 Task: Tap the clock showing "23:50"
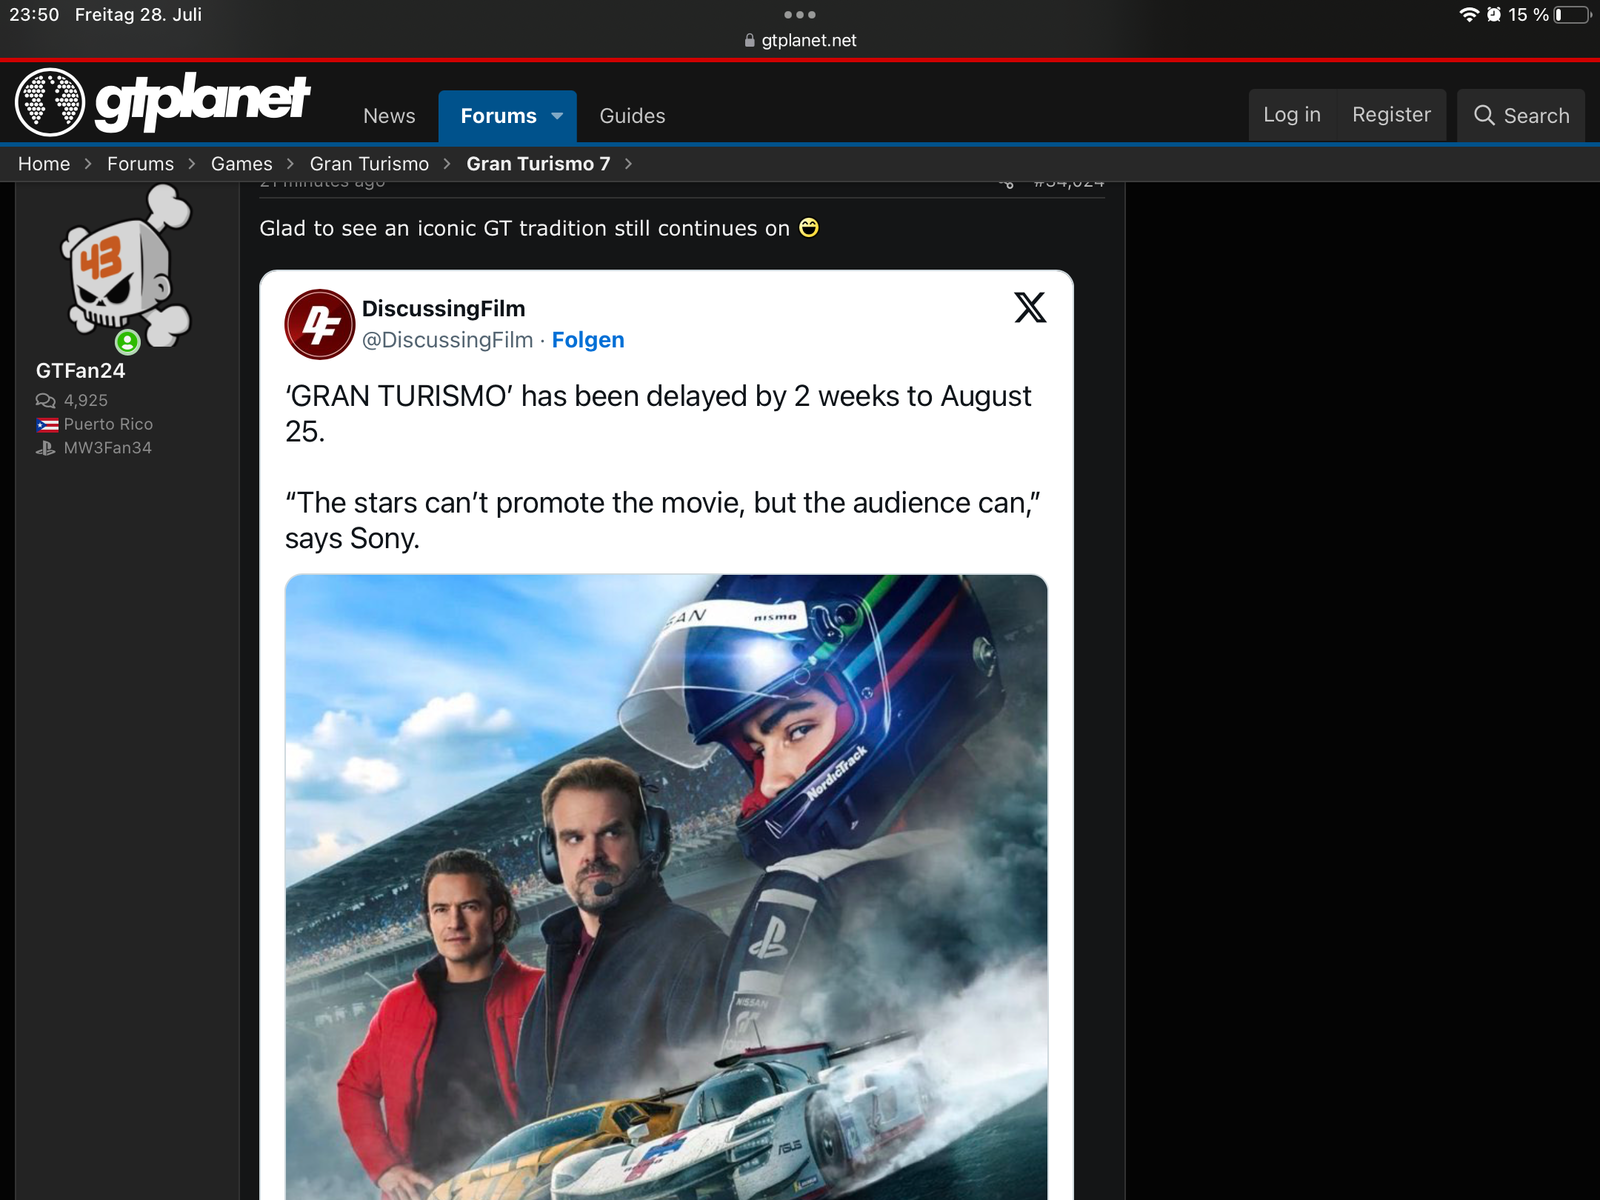tap(34, 15)
